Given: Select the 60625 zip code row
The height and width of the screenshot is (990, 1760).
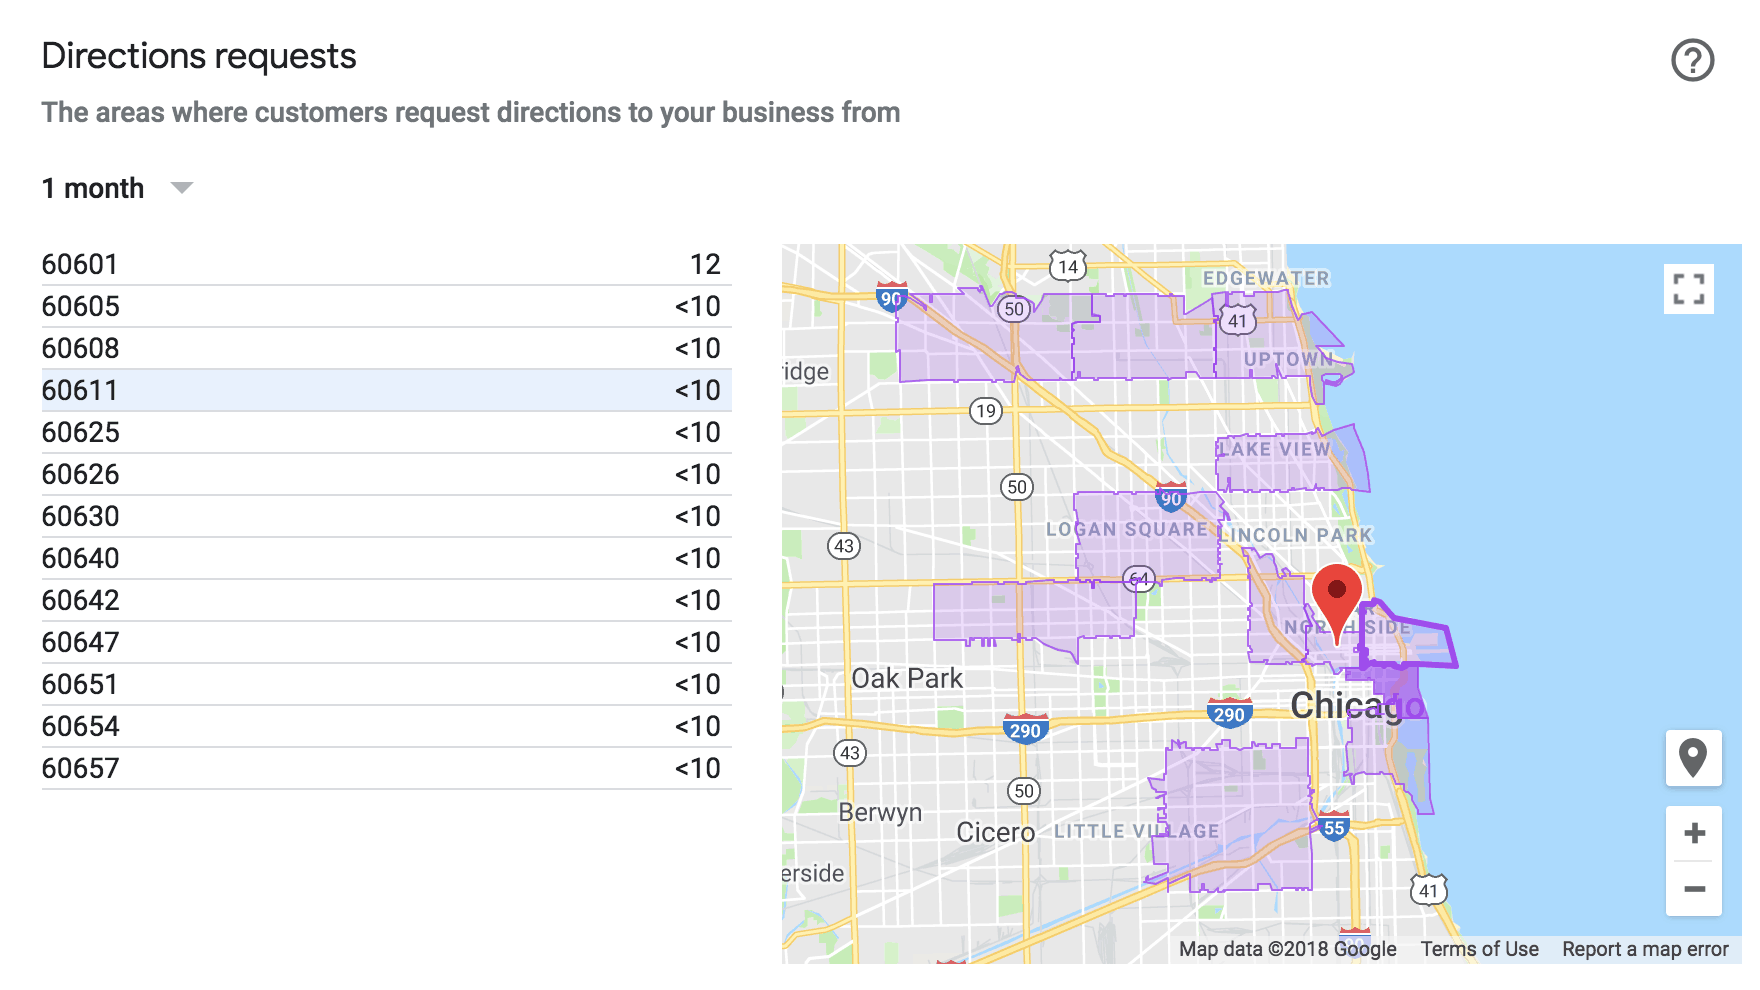Looking at the screenshot, I should (386, 432).
